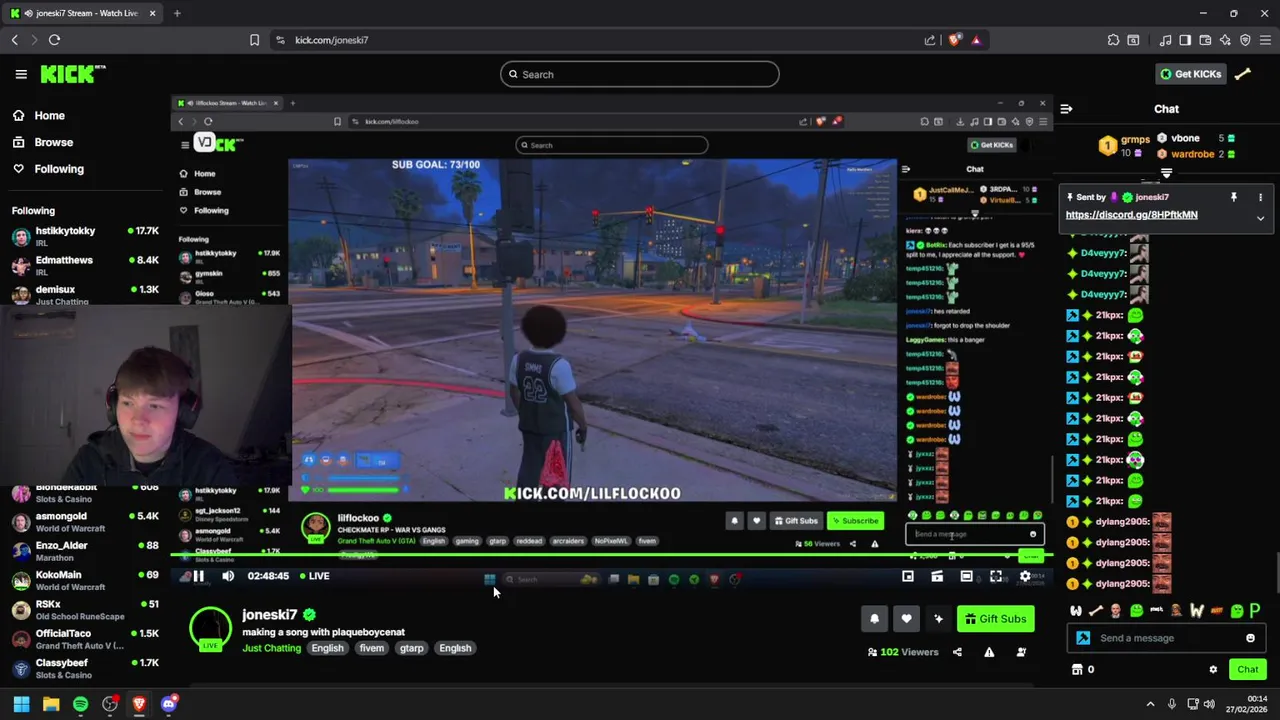Report the stream via warning icon
1280x720 pixels.
(989, 652)
